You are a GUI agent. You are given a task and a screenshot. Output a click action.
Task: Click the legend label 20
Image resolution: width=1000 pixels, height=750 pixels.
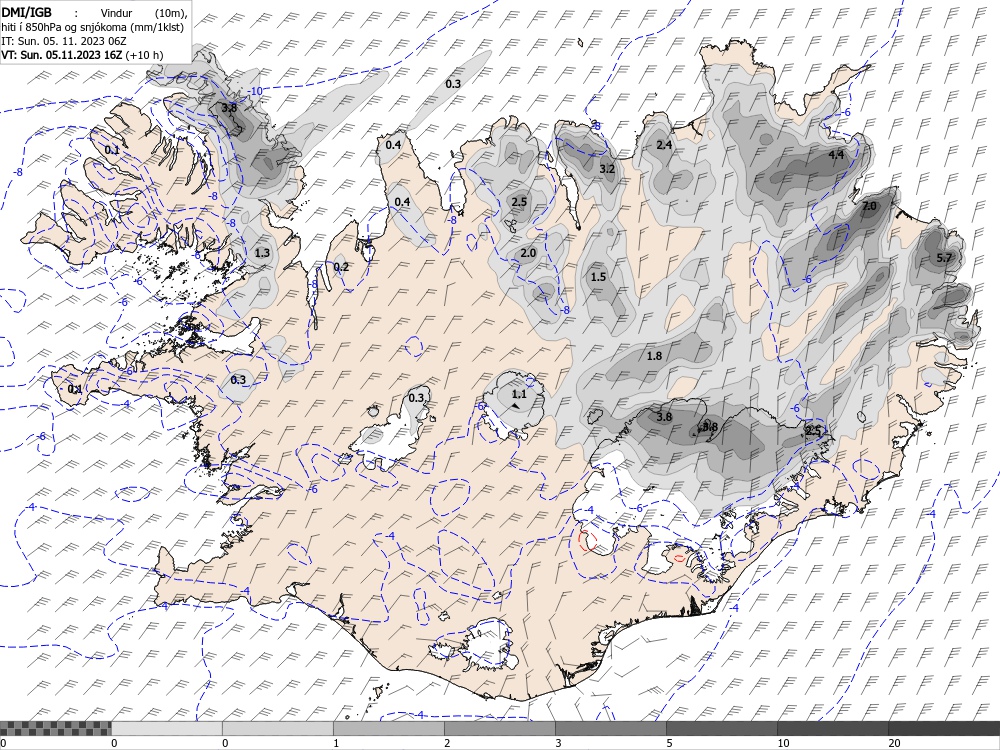(x=894, y=743)
